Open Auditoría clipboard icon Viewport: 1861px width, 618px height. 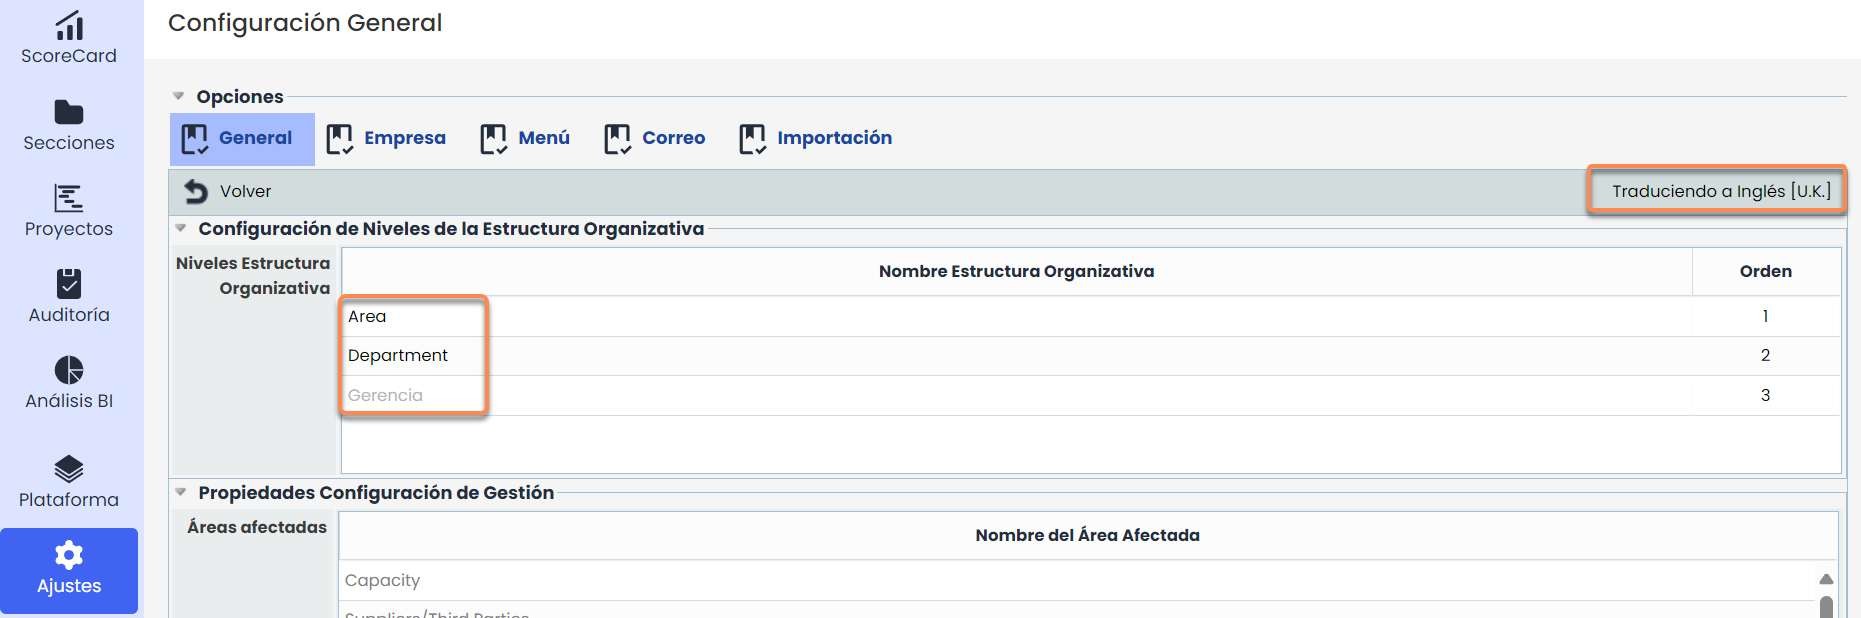click(x=69, y=284)
